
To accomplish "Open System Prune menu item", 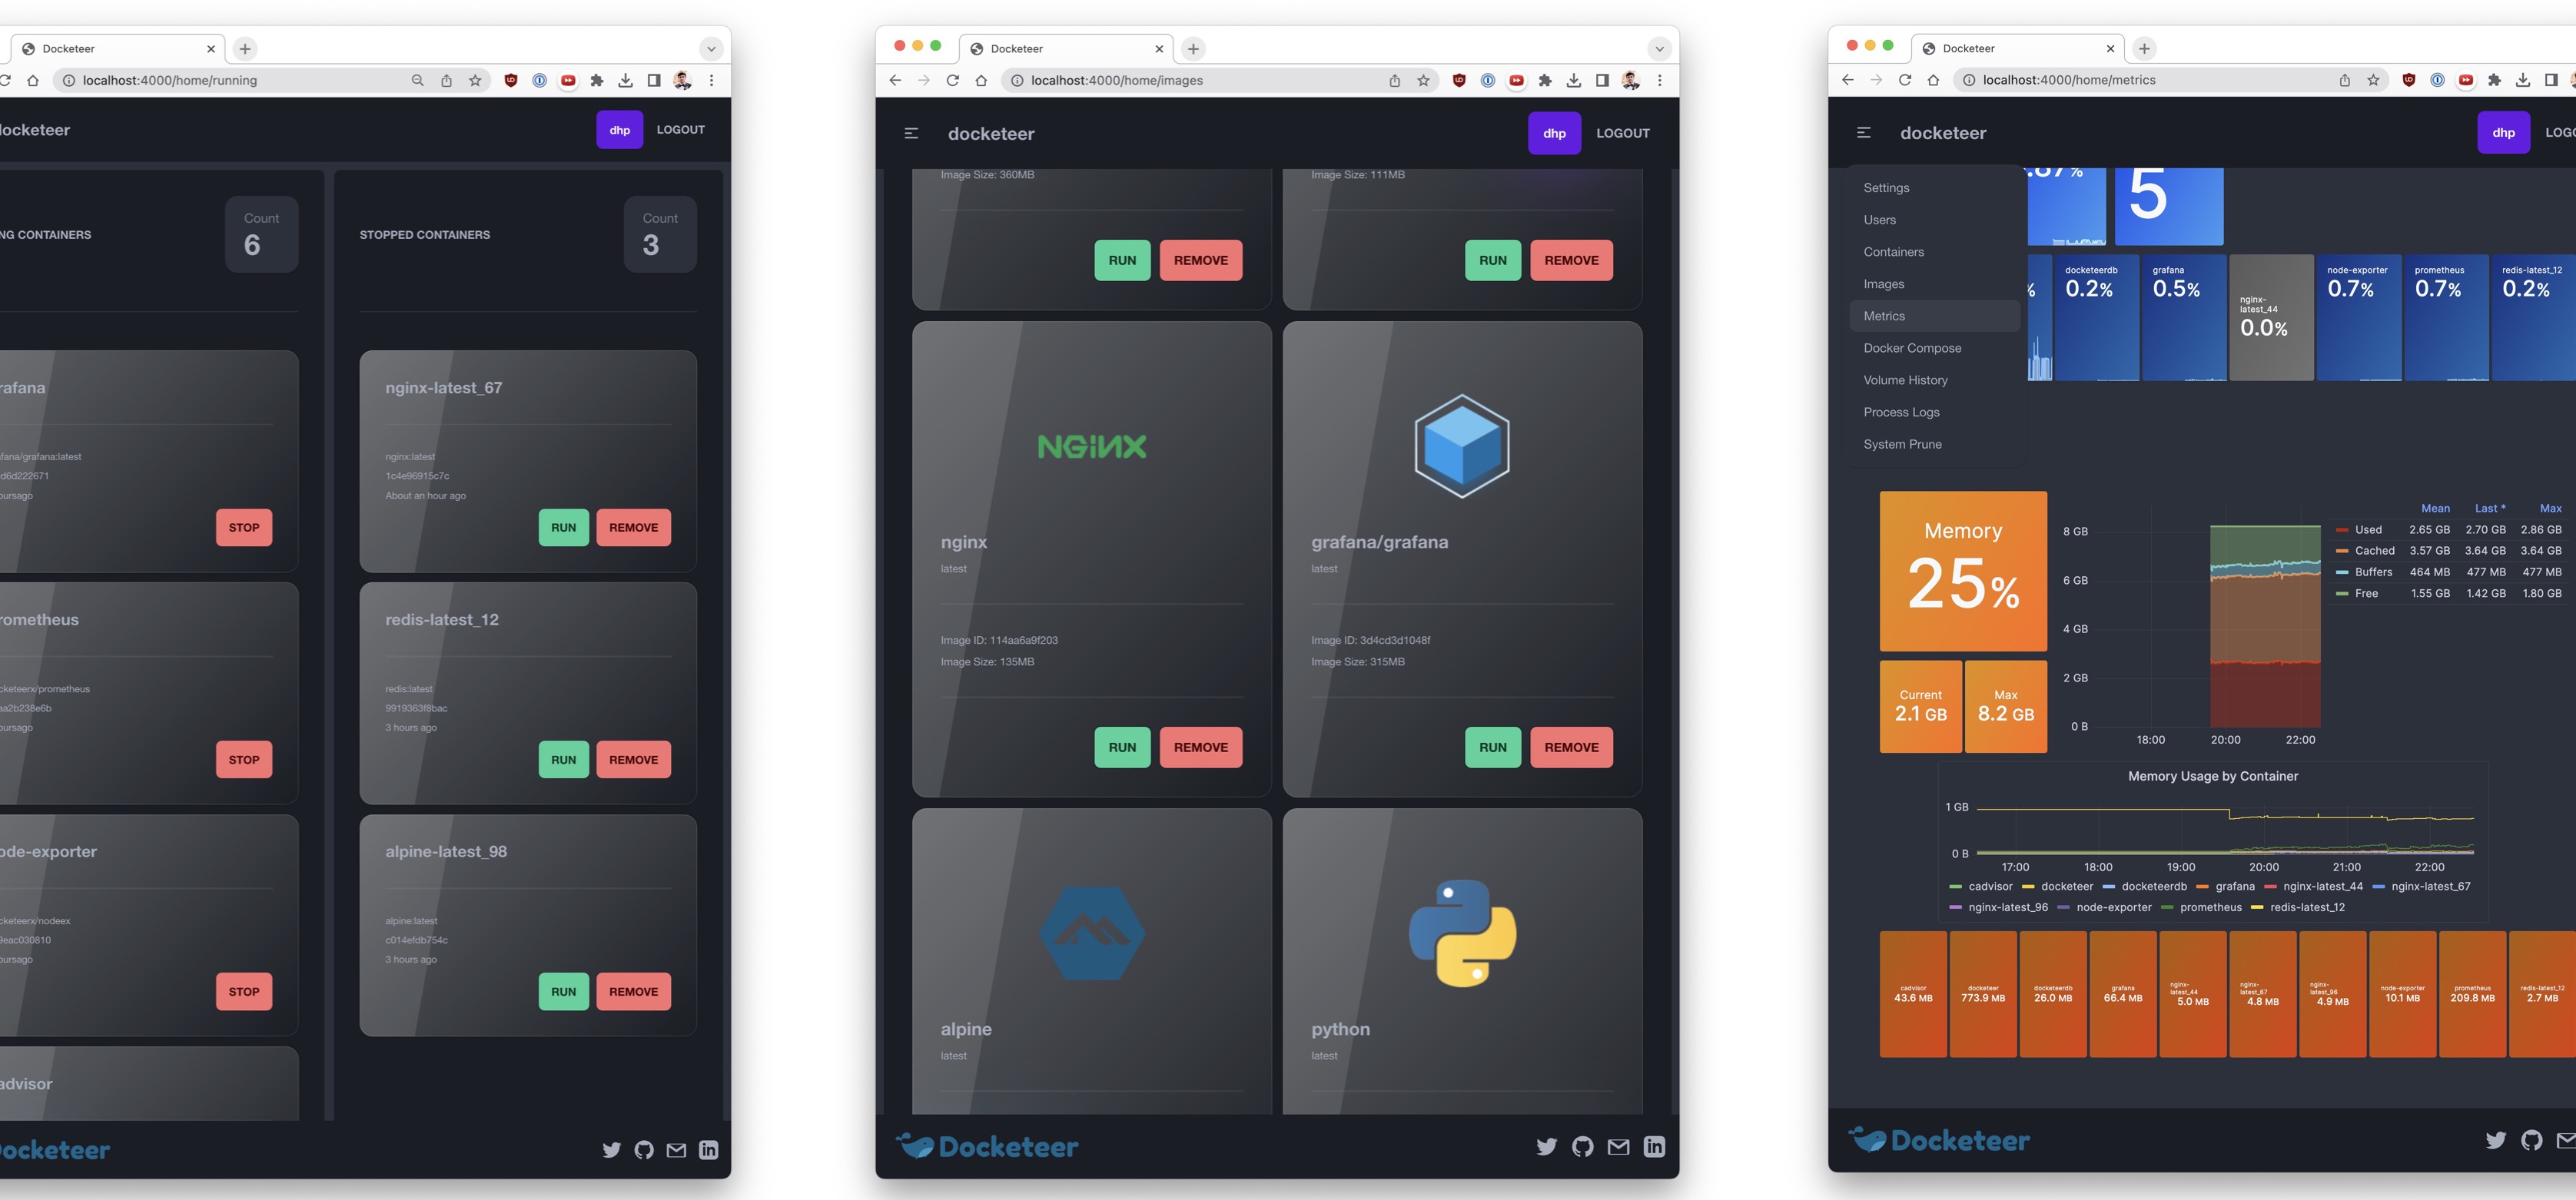I will [x=1902, y=444].
